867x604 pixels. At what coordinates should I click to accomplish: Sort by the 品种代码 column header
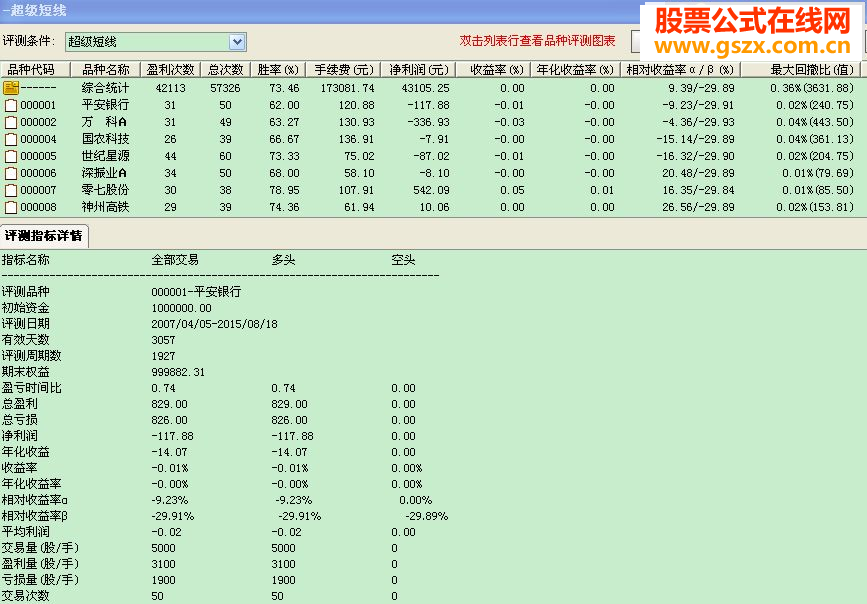point(35,70)
